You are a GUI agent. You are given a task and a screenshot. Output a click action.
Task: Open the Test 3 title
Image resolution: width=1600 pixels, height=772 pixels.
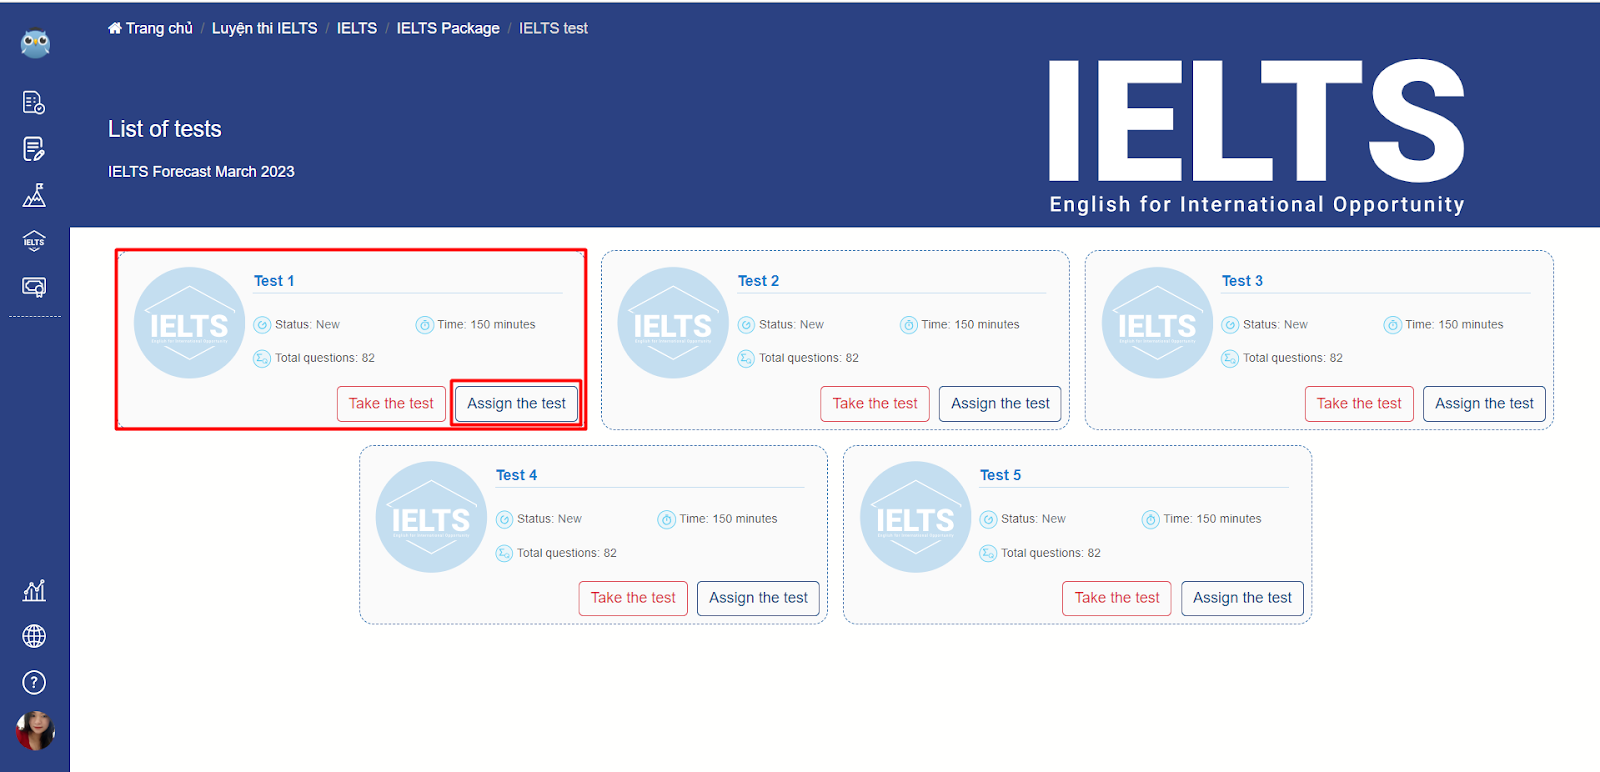(x=1242, y=281)
